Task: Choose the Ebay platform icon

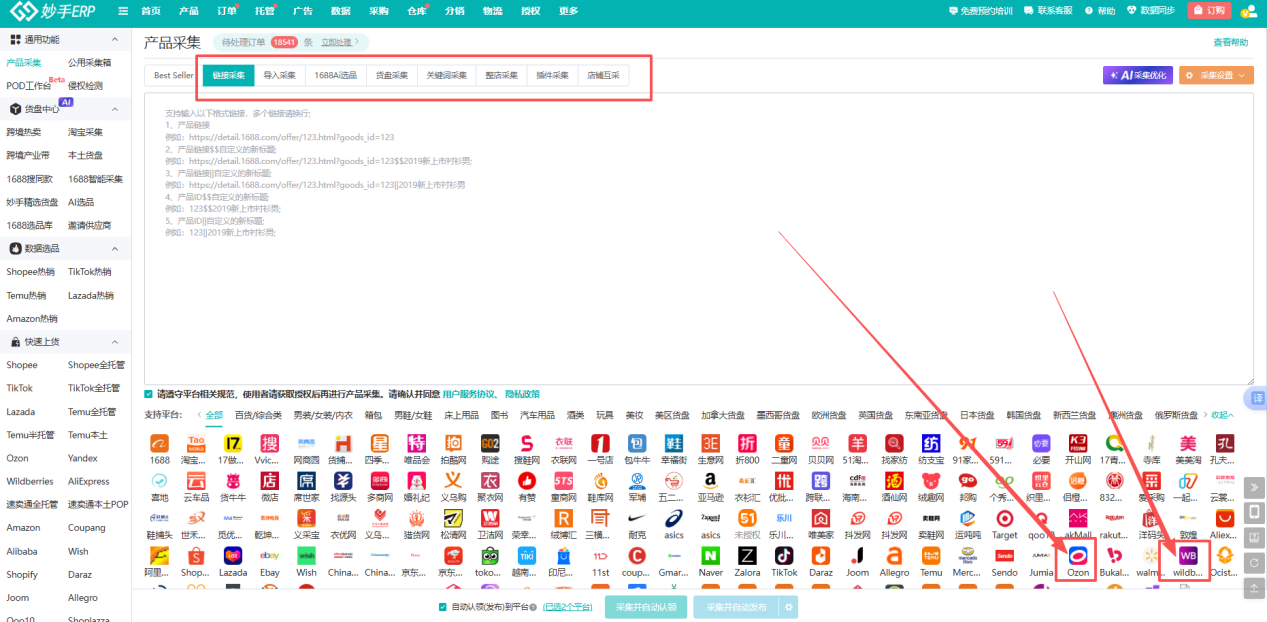Action: [x=270, y=556]
